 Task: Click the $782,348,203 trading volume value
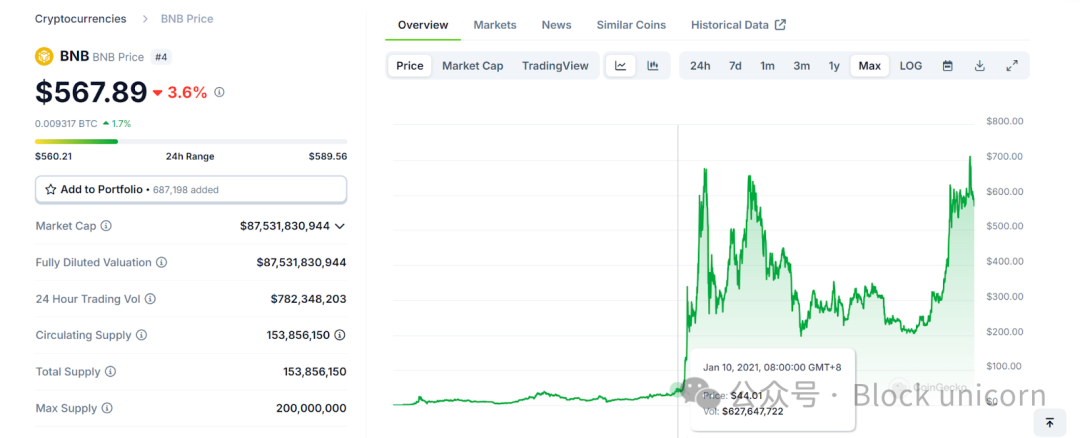[309, 299]
